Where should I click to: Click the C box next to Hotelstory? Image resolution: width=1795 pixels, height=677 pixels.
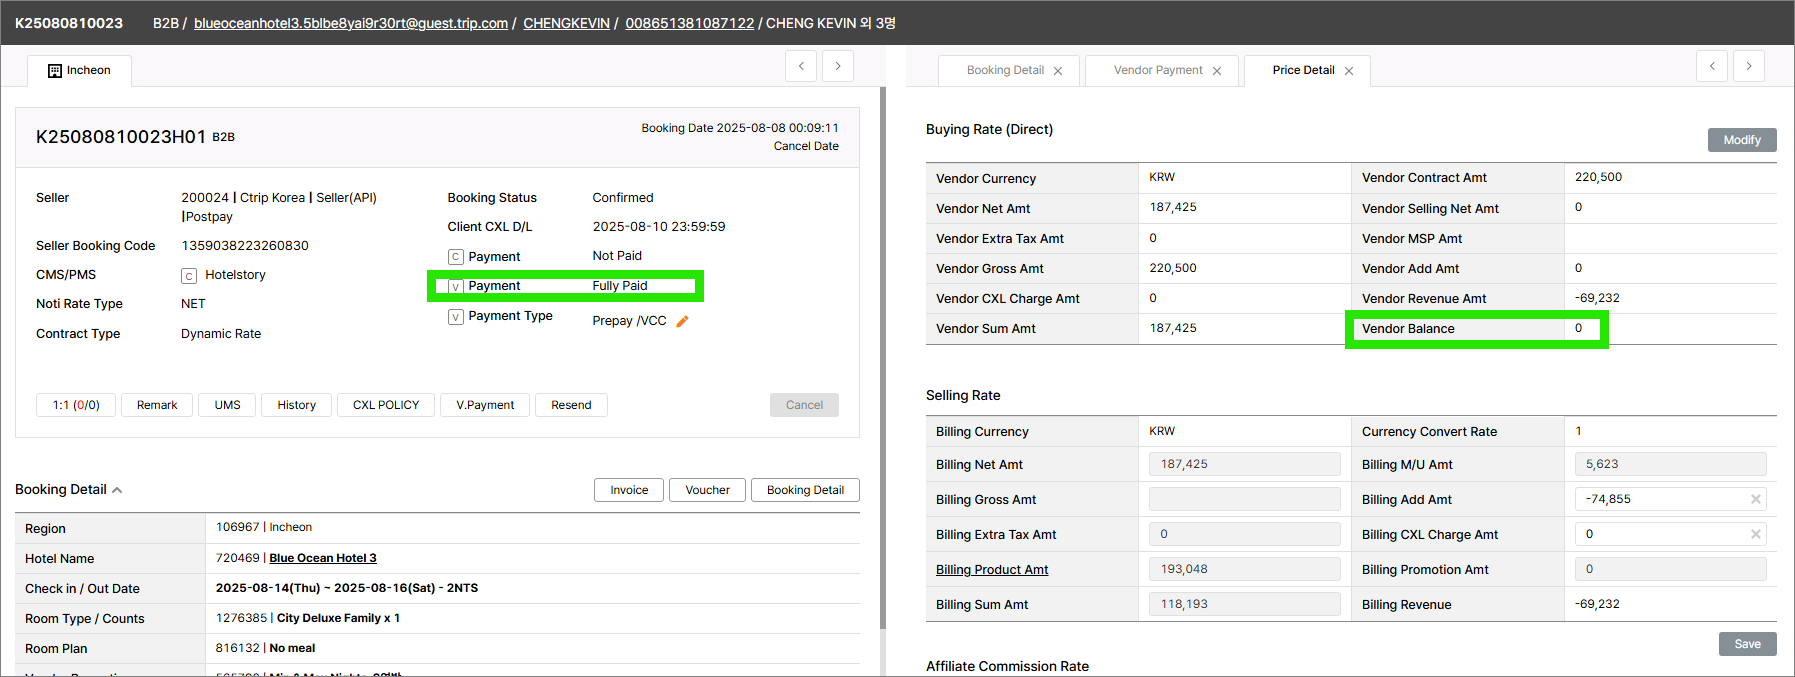[189, 276]
